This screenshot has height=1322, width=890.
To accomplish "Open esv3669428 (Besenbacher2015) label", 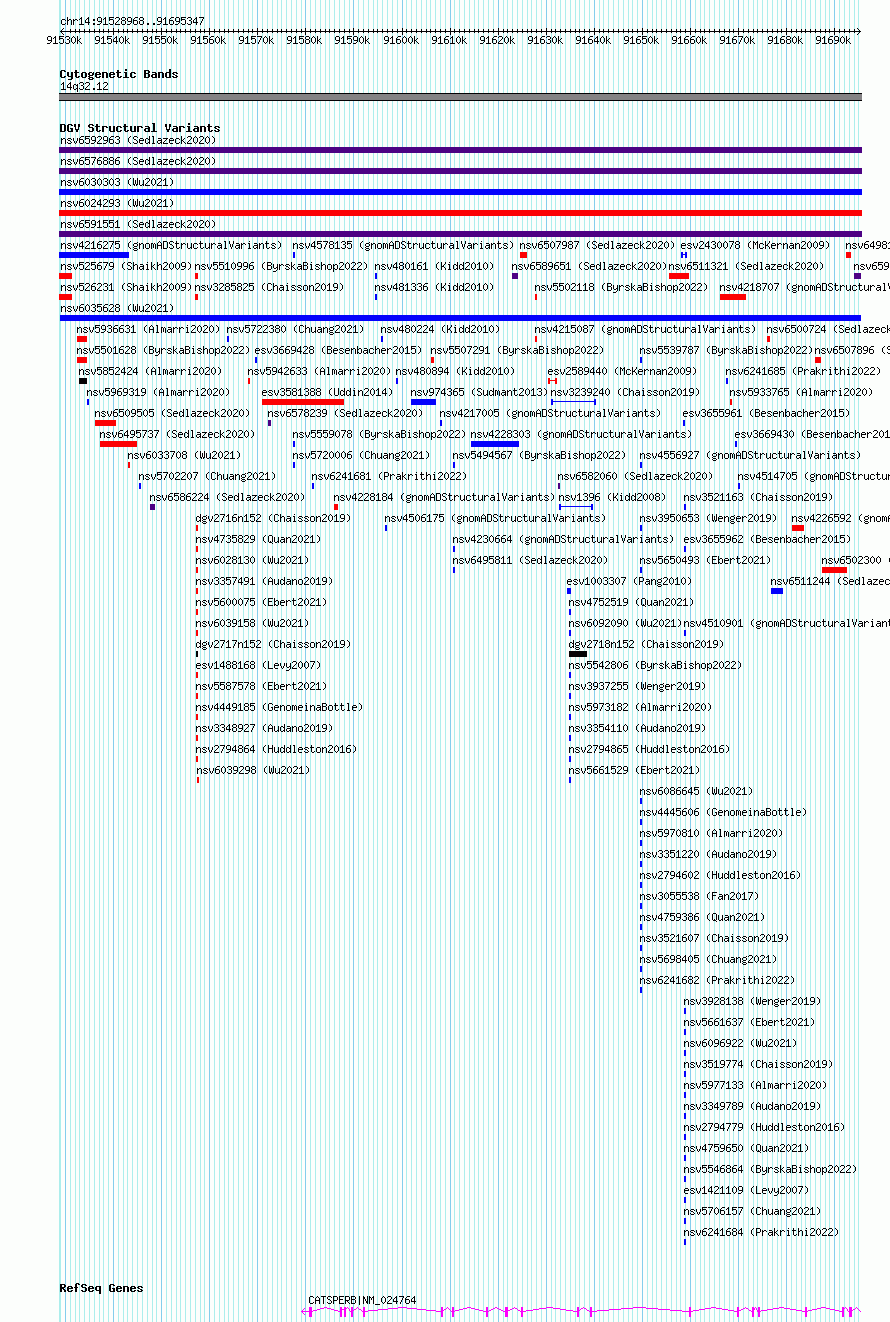I will point(338,350).
